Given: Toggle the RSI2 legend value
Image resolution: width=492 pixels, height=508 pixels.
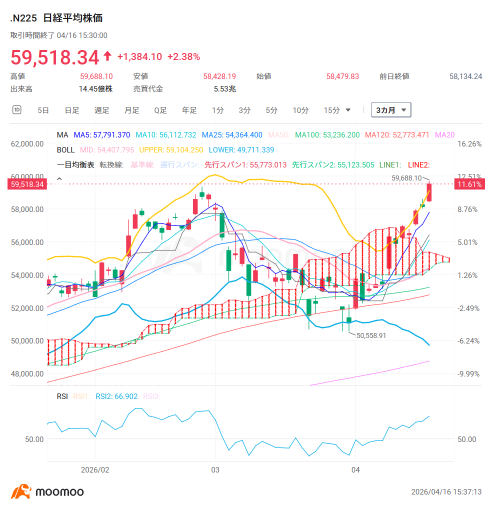Looking at the screenshot, I should (x=116, y=396).
